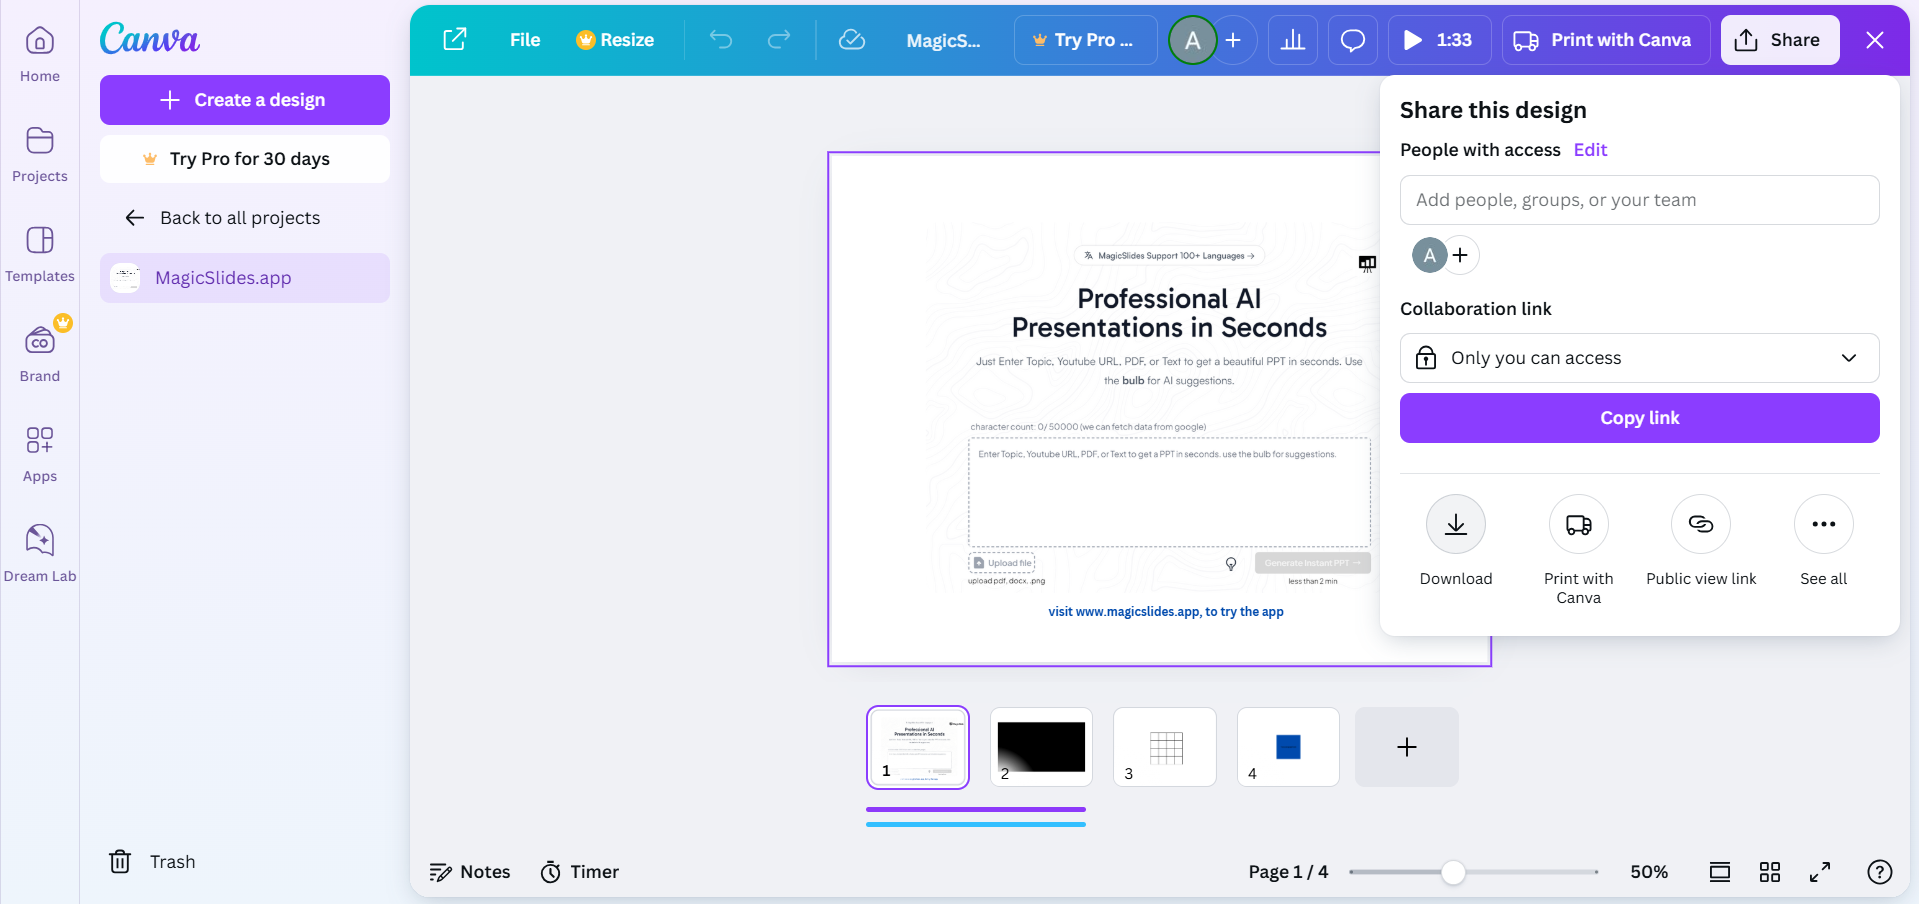This screenshot has width=1919, height=904.
Task: Open Projects in the sidebar
Action: point(40,154)
